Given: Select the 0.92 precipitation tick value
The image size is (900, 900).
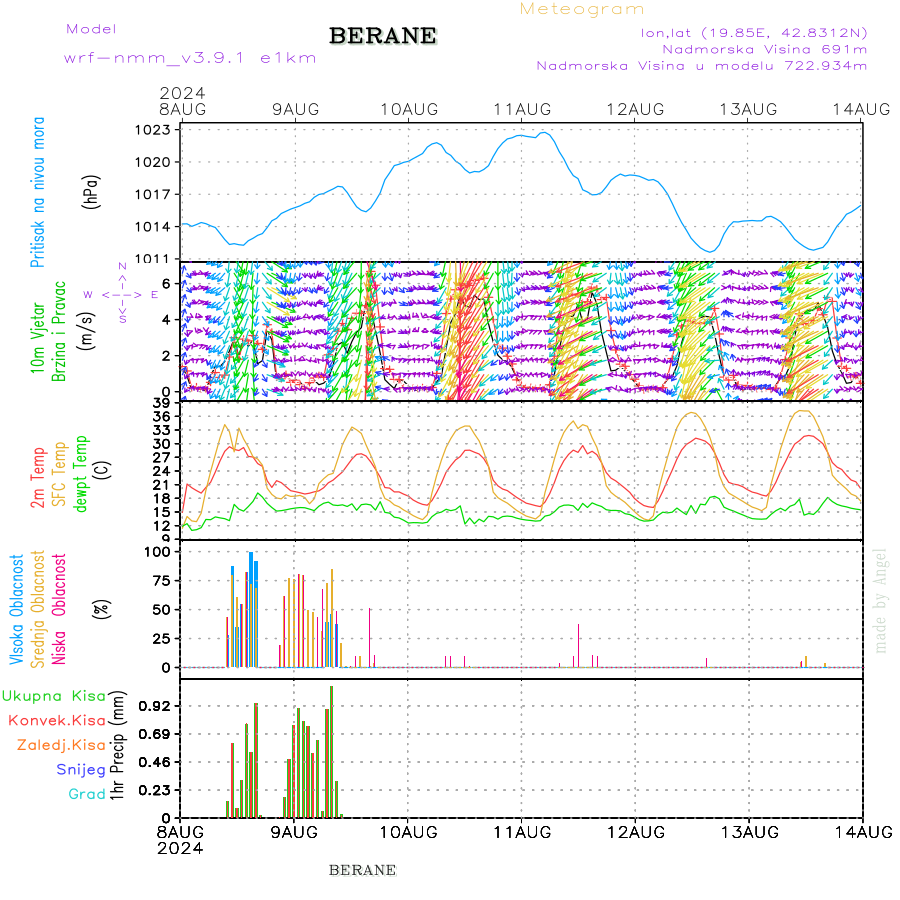Looking at the screenshot, I should pos(154,706).
